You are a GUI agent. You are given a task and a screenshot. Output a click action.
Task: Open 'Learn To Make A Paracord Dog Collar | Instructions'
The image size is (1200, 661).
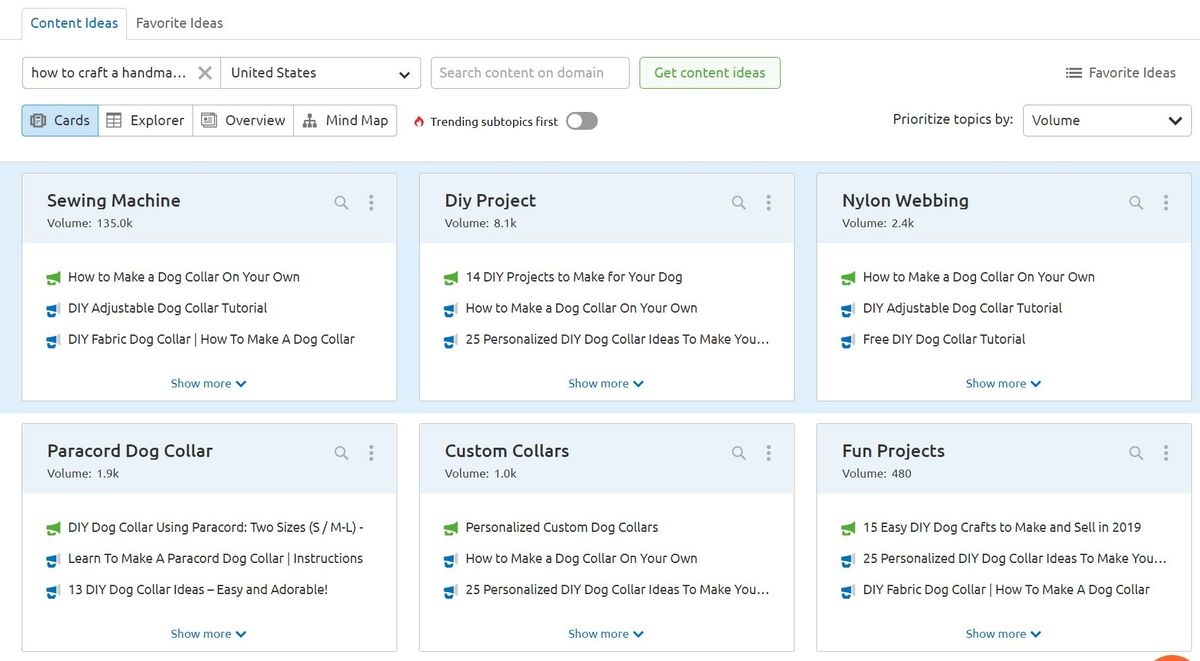215,558
